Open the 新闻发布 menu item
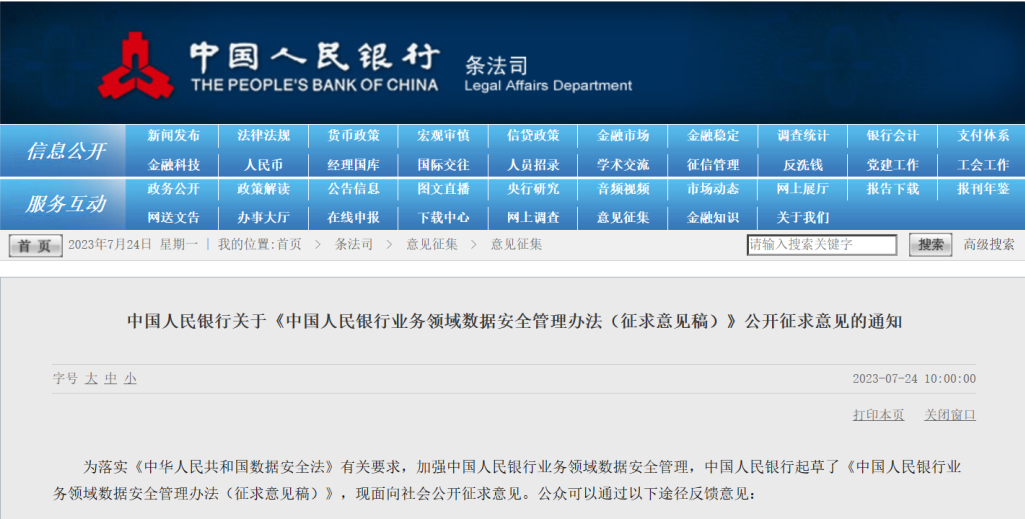Screen dimensions: 1025x519 173,136
